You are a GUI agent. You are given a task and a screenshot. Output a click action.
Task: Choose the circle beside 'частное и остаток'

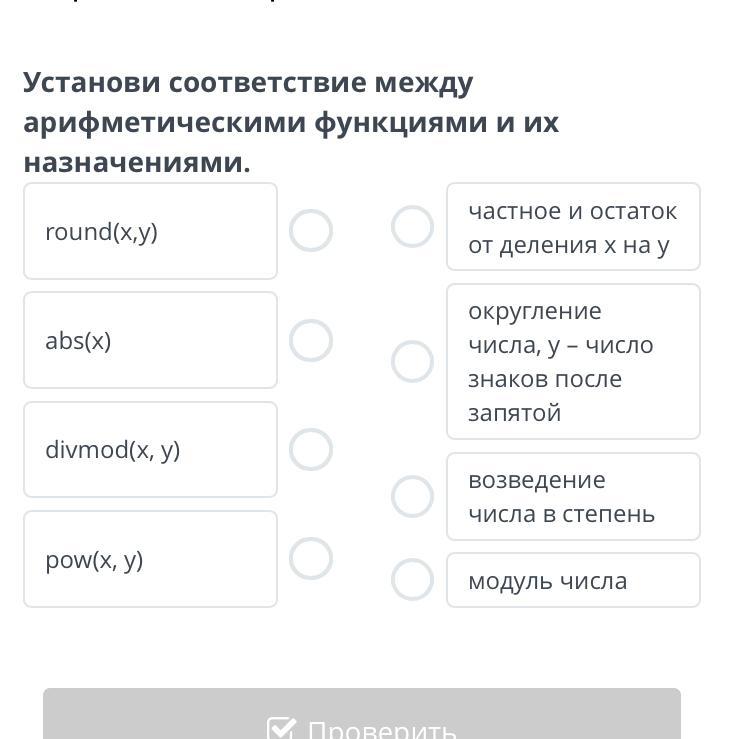pyautogui.click(x=412, y=227)
